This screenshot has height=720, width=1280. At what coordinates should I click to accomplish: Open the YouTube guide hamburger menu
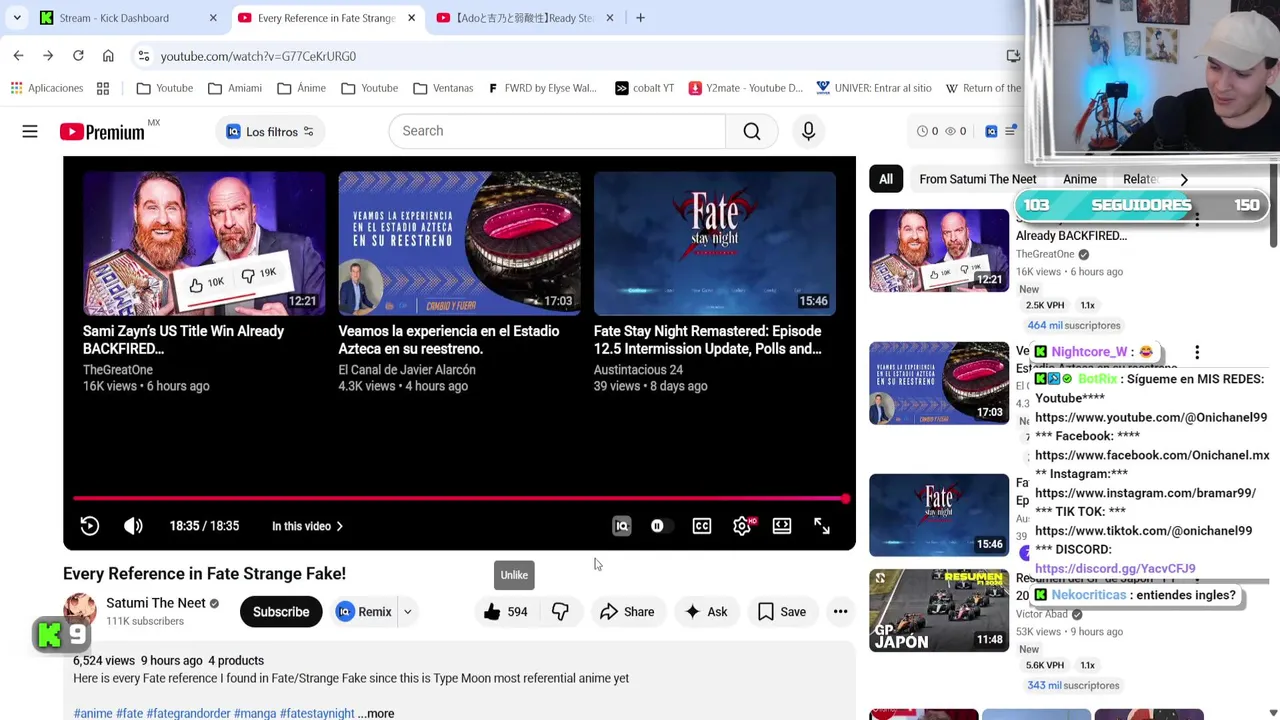coord(30,131)
